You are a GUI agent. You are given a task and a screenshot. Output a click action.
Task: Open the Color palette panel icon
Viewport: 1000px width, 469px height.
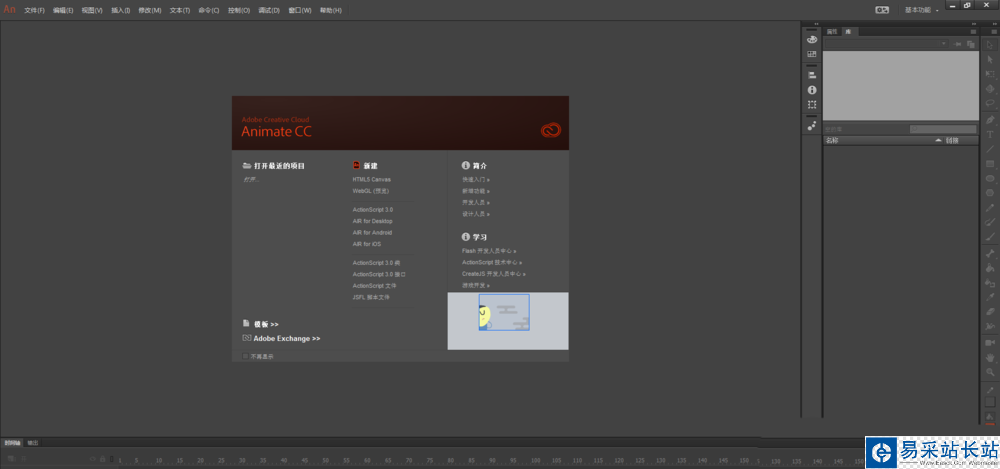point(811,39)
